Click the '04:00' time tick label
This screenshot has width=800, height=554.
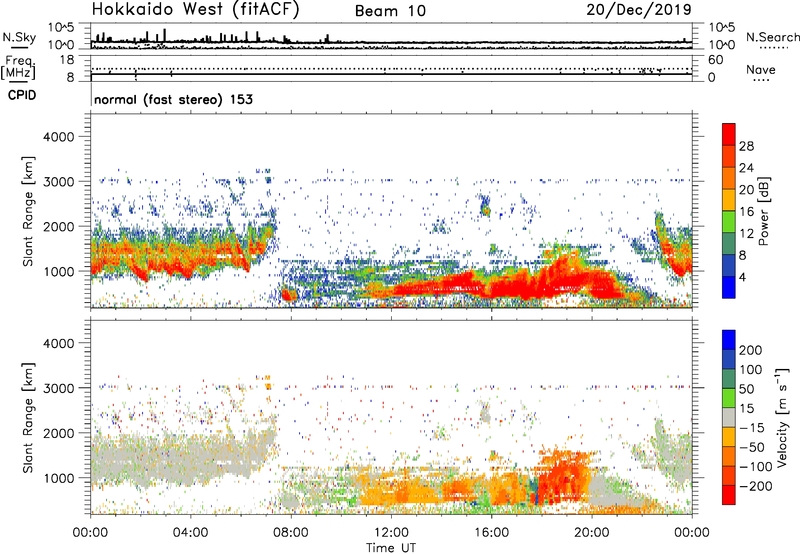[x=191, y=533]
